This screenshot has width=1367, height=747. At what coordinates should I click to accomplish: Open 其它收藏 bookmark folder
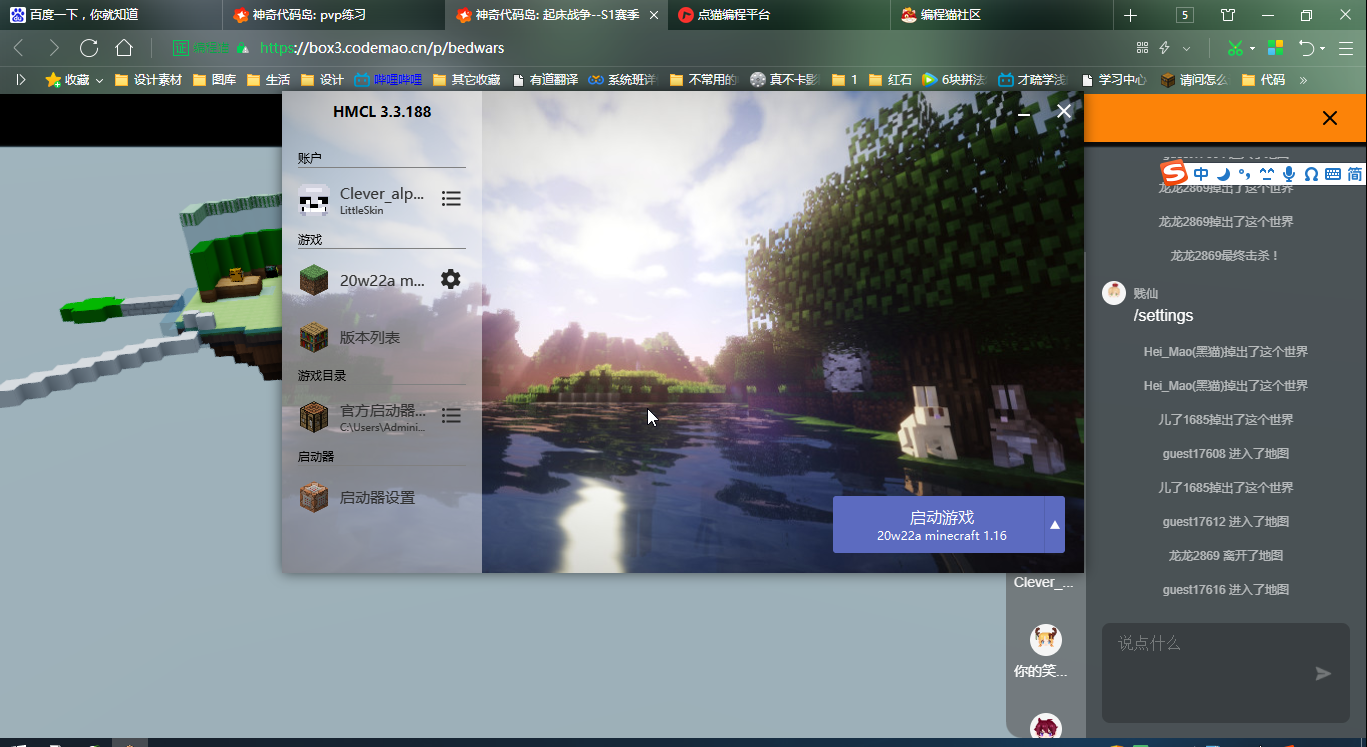tap(466, 80)
